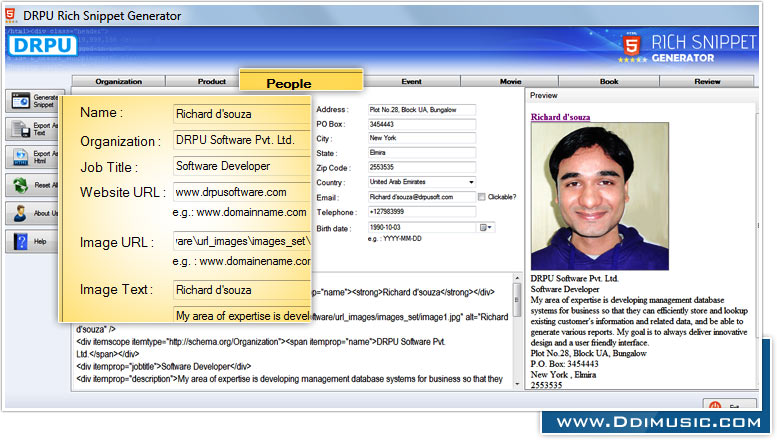The width and height of the screenshot is (777, 440).
Task: Open Help via question mark icon
Action: 20,241
